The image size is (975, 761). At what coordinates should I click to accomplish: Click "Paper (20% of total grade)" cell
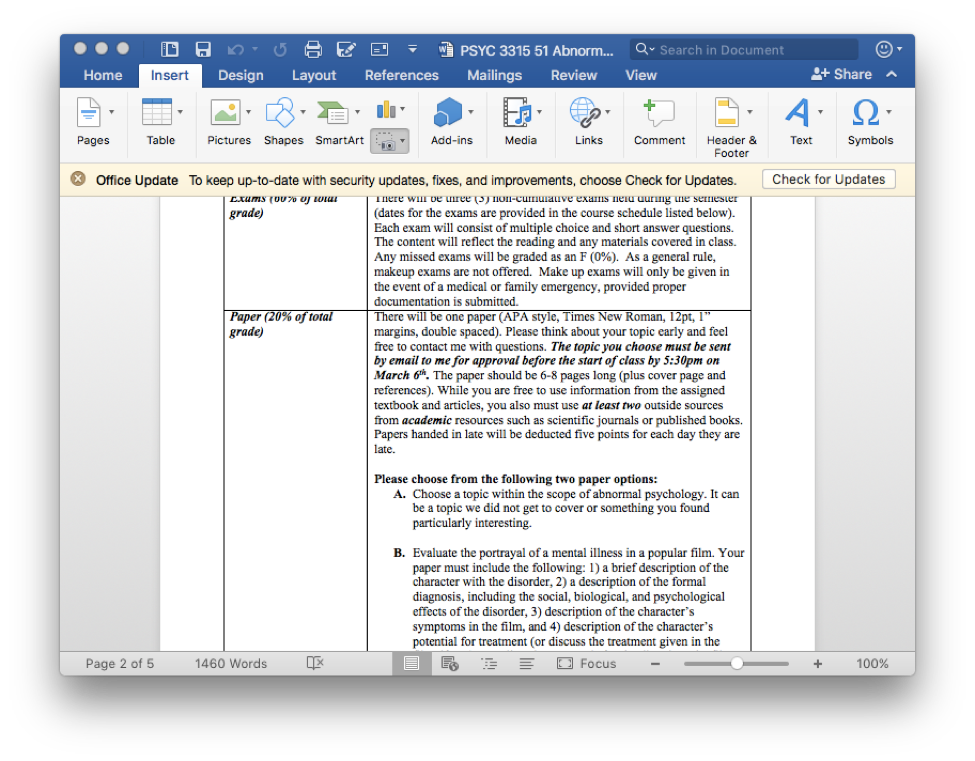tap(295, 480)
